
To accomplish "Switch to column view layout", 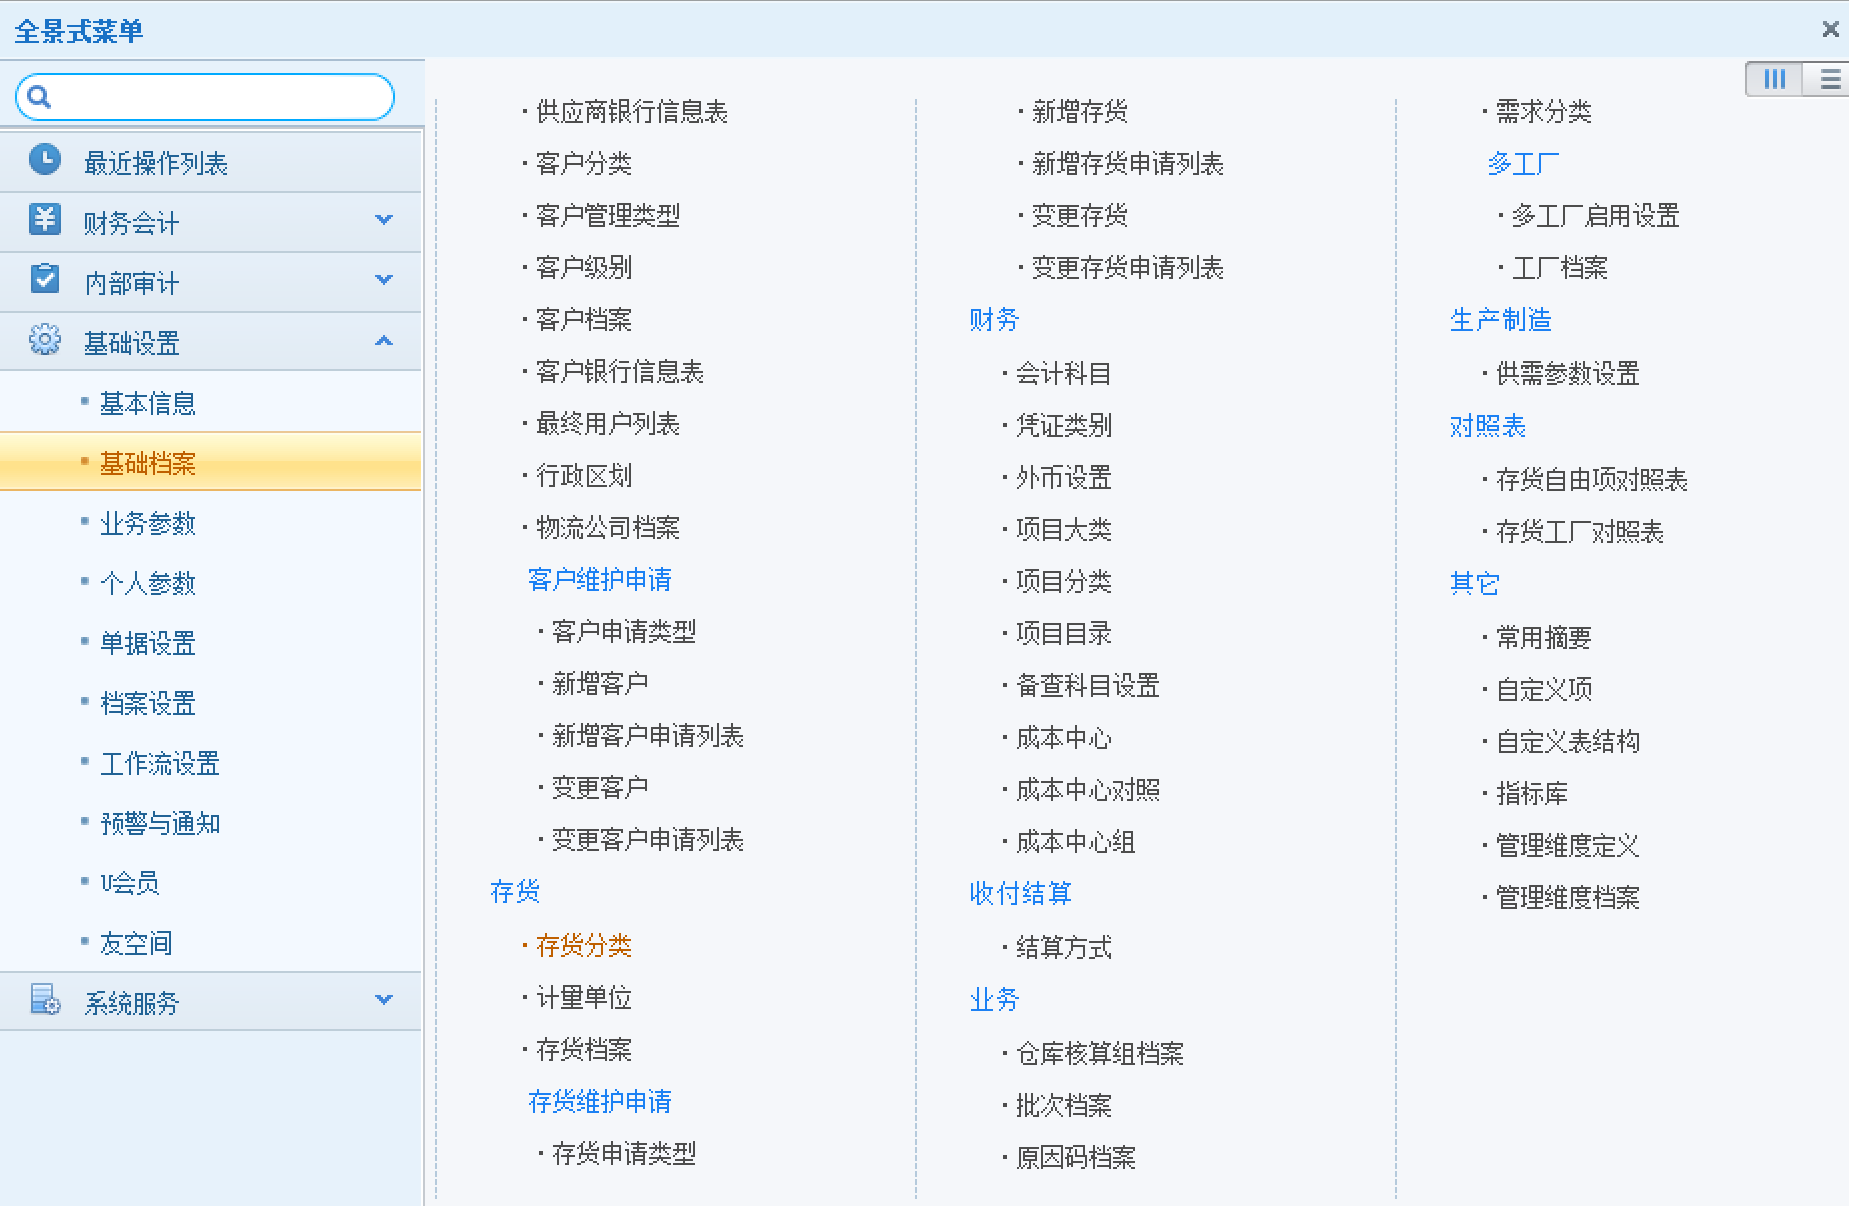I will click(1774, 79).
